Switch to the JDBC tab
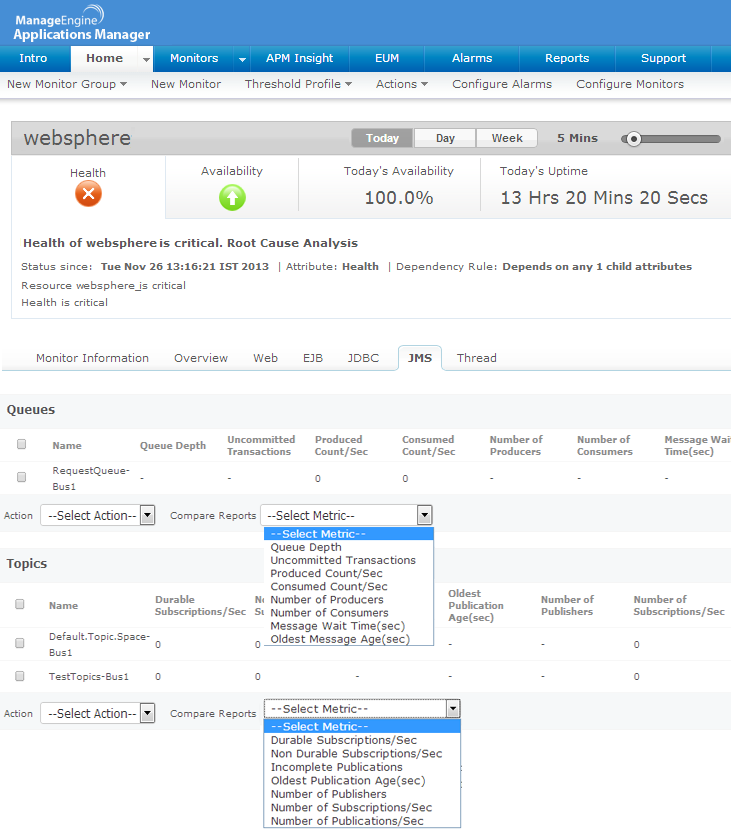This screenshot has width=731, height=830. pos(363,358)
